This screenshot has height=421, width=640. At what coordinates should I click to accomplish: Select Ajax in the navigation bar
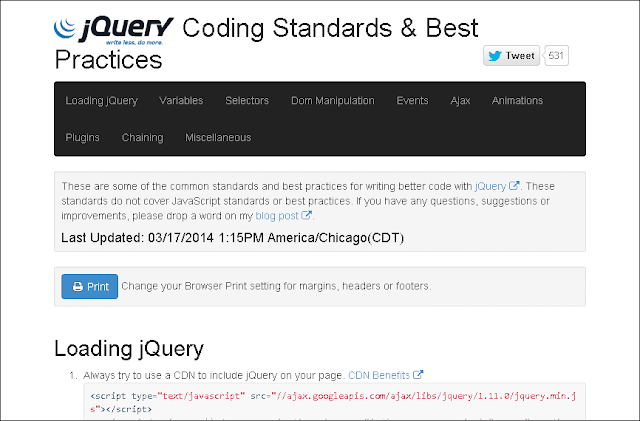click(460, 100)
